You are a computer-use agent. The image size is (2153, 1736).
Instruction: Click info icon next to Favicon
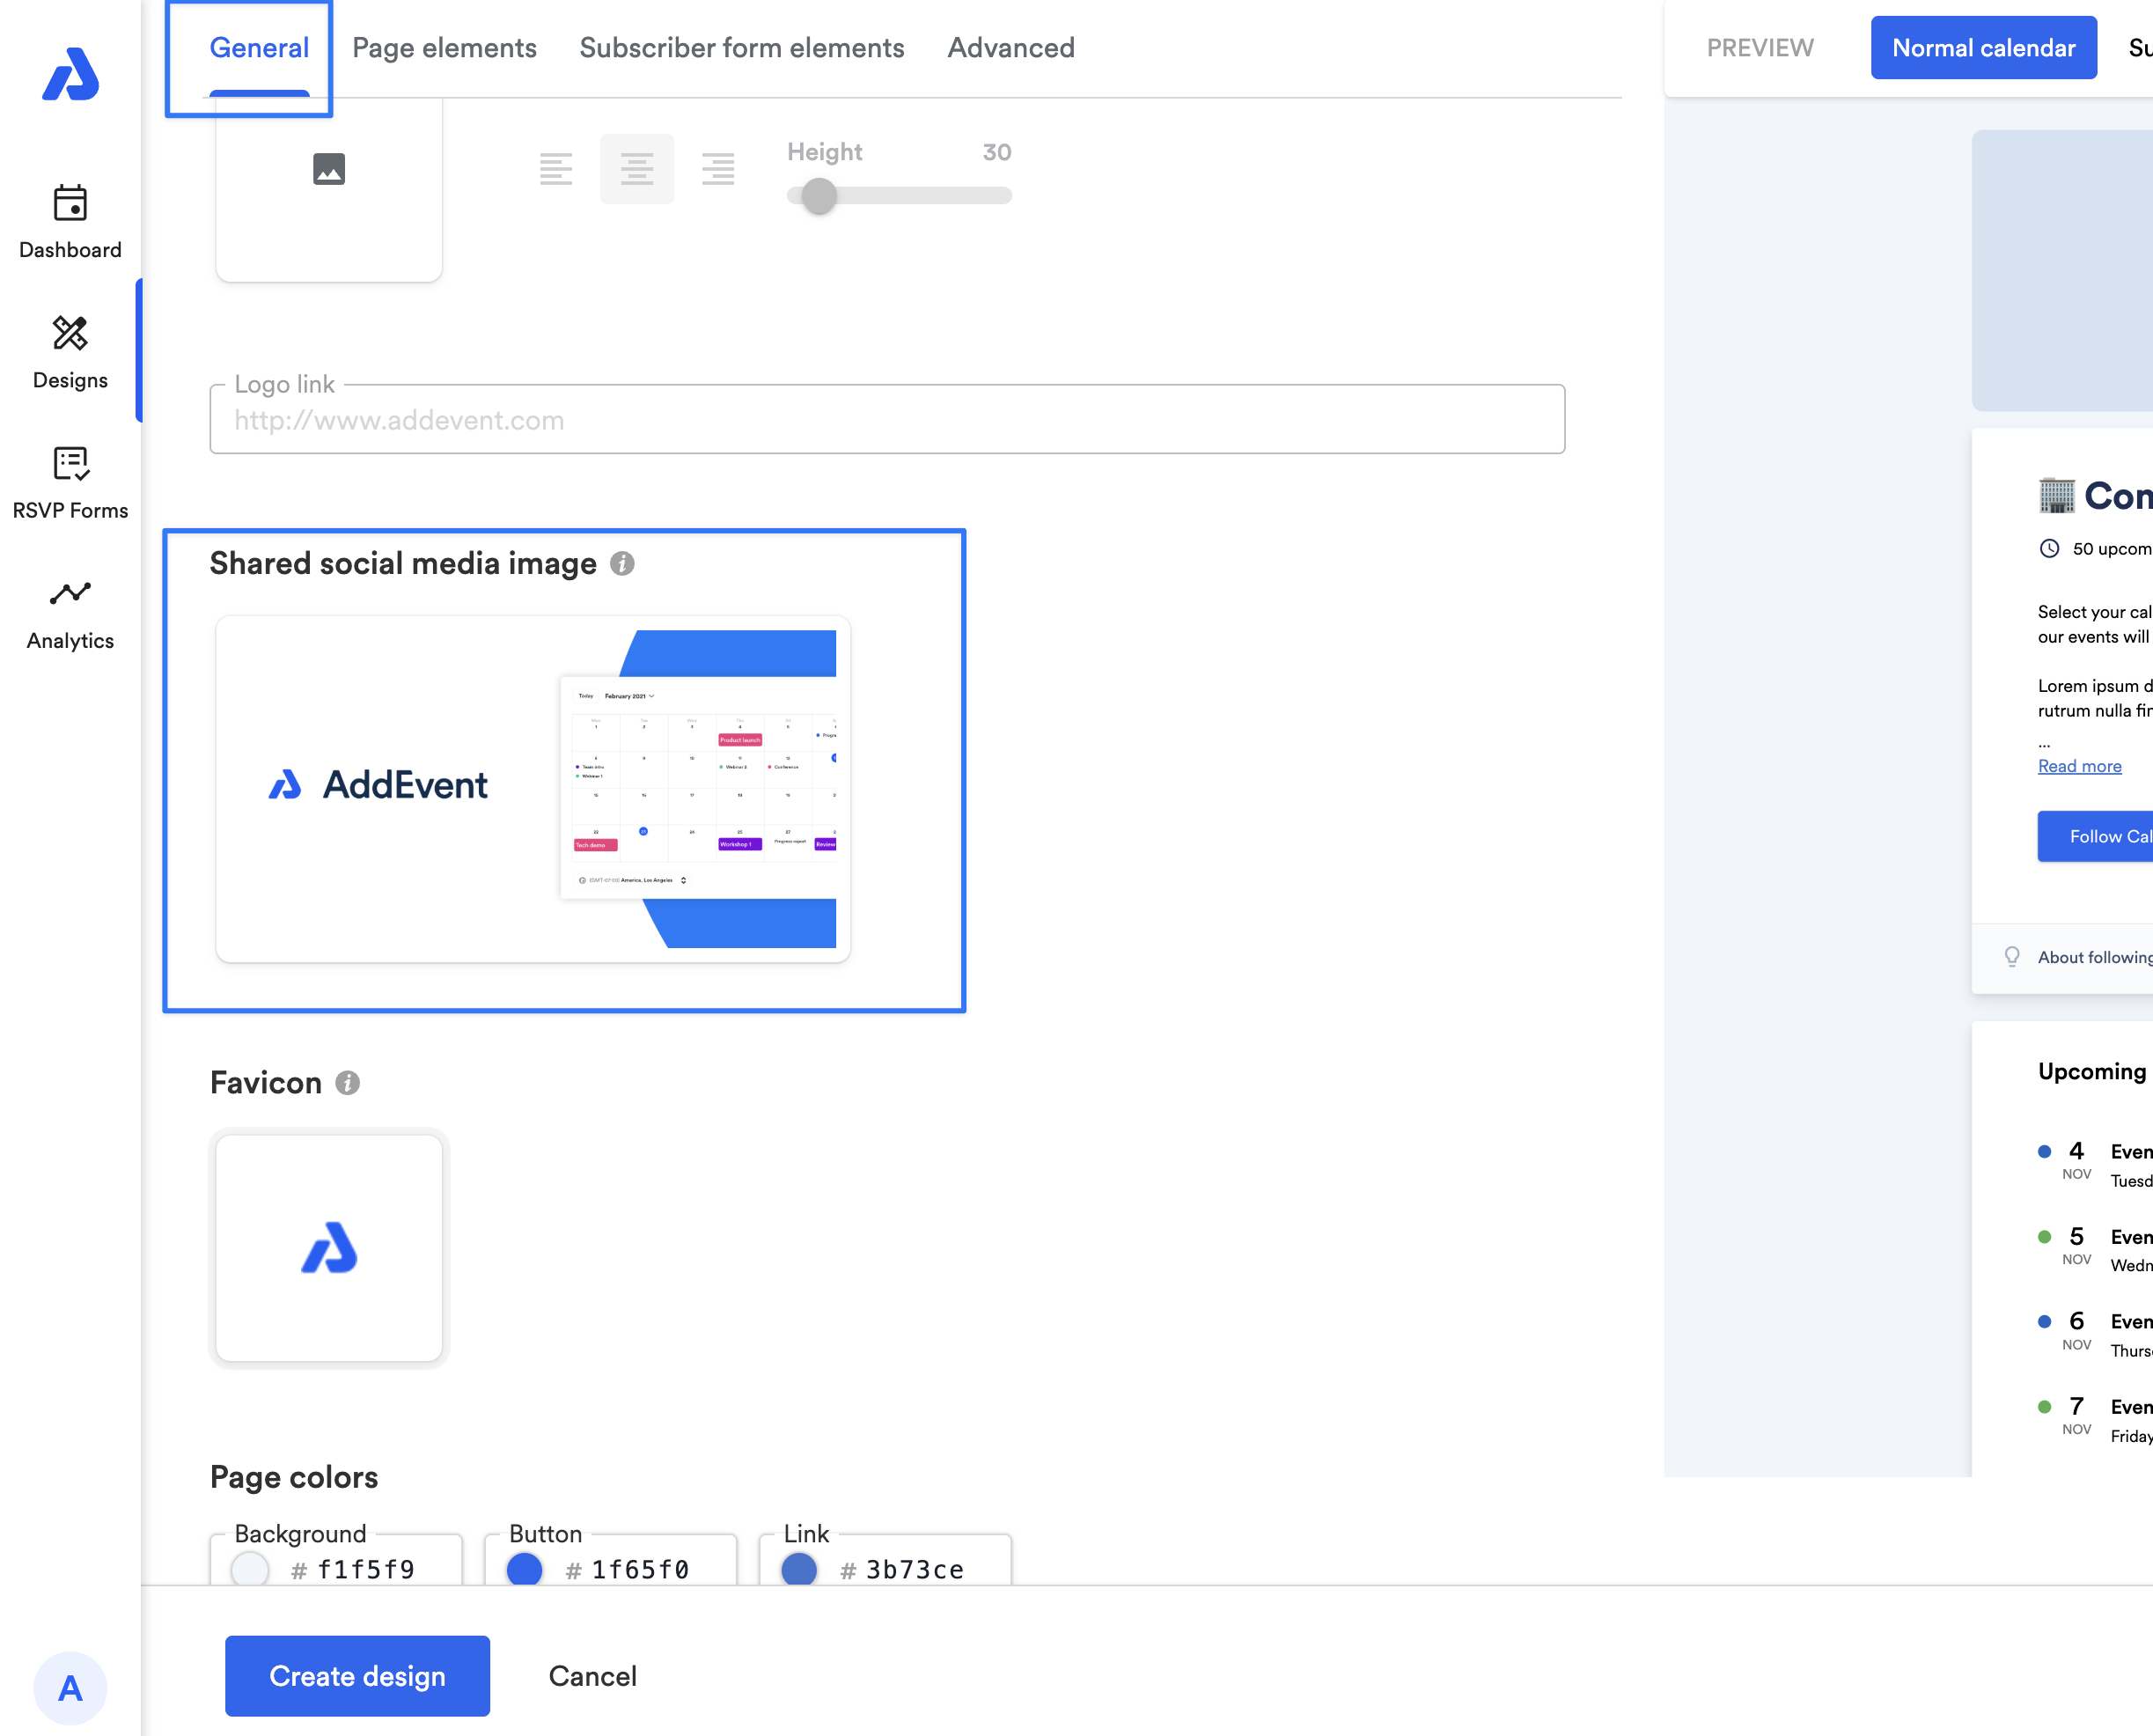tap(347, 1083)
